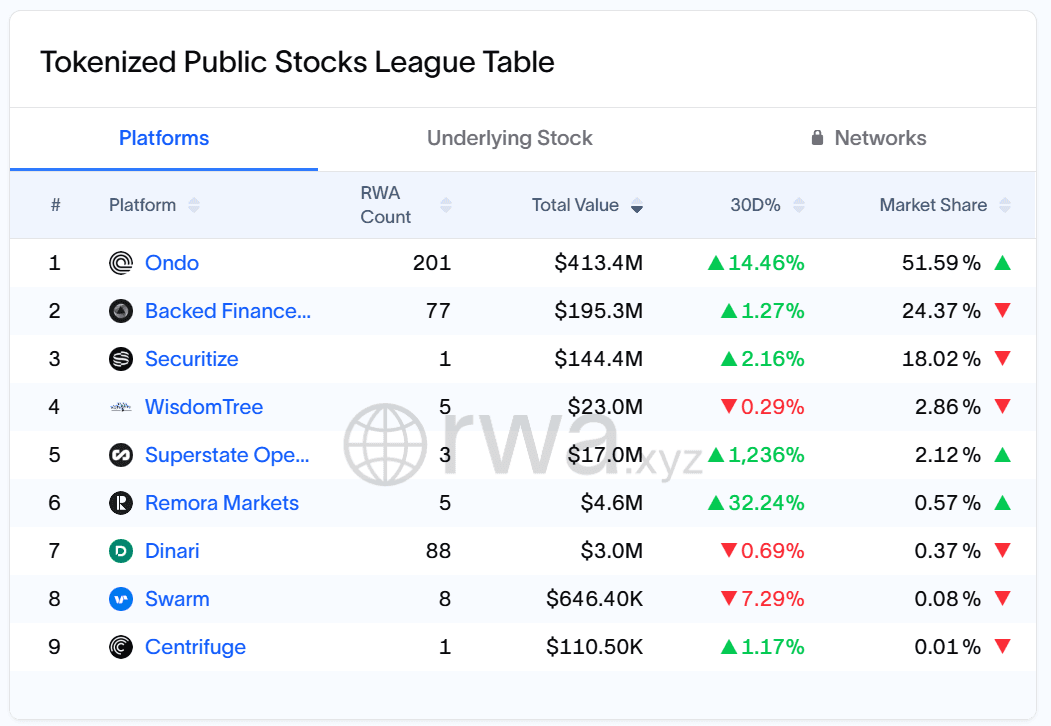Screen dimensions: 1051x726
Task: Click the Ondo platform logo icon
Action: point(121,263)
